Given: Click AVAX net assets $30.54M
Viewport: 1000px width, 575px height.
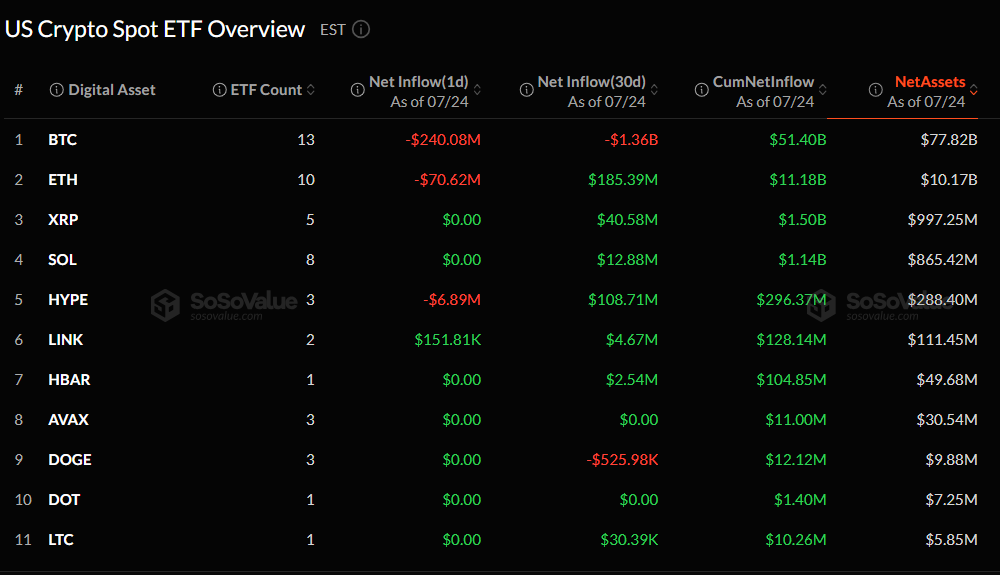Looking at the screenshot, I should point(946,419).
